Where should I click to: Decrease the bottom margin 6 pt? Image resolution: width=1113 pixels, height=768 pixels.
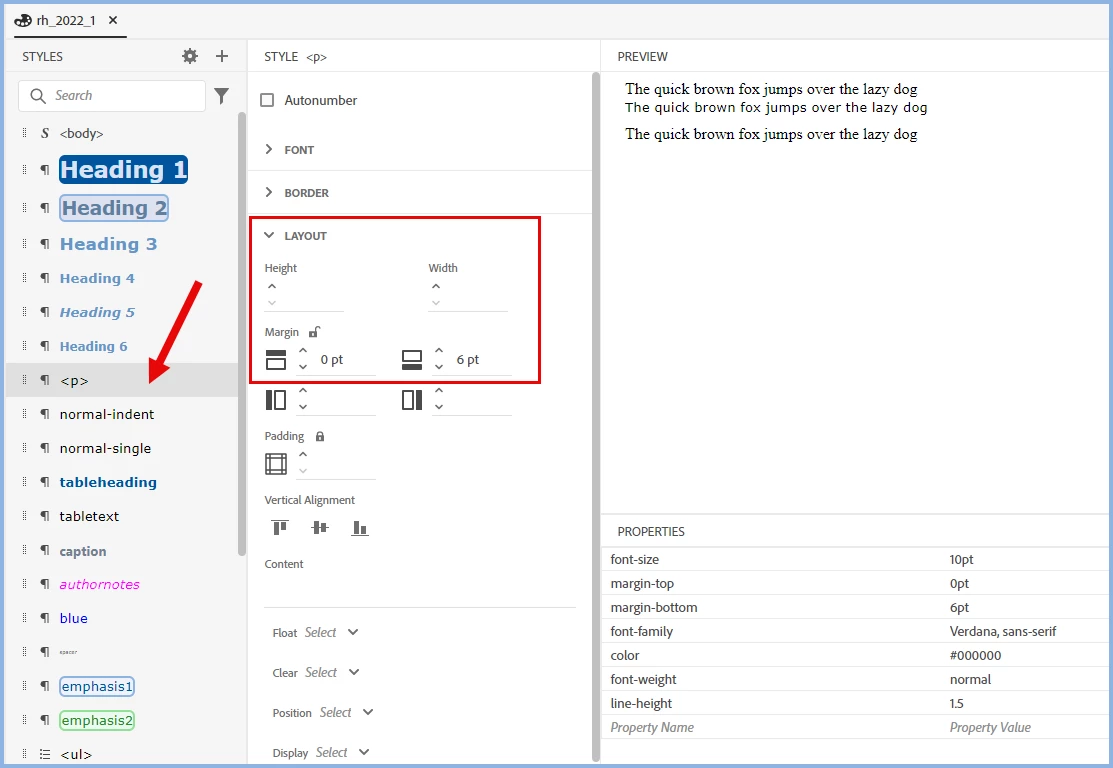click(439, 367)
